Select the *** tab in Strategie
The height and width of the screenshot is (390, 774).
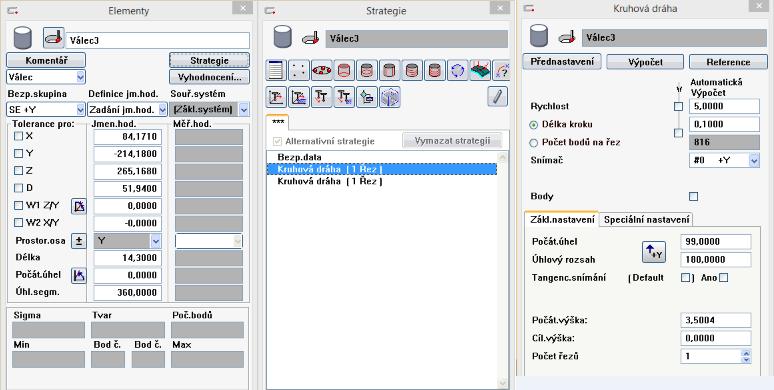[278, 122]
